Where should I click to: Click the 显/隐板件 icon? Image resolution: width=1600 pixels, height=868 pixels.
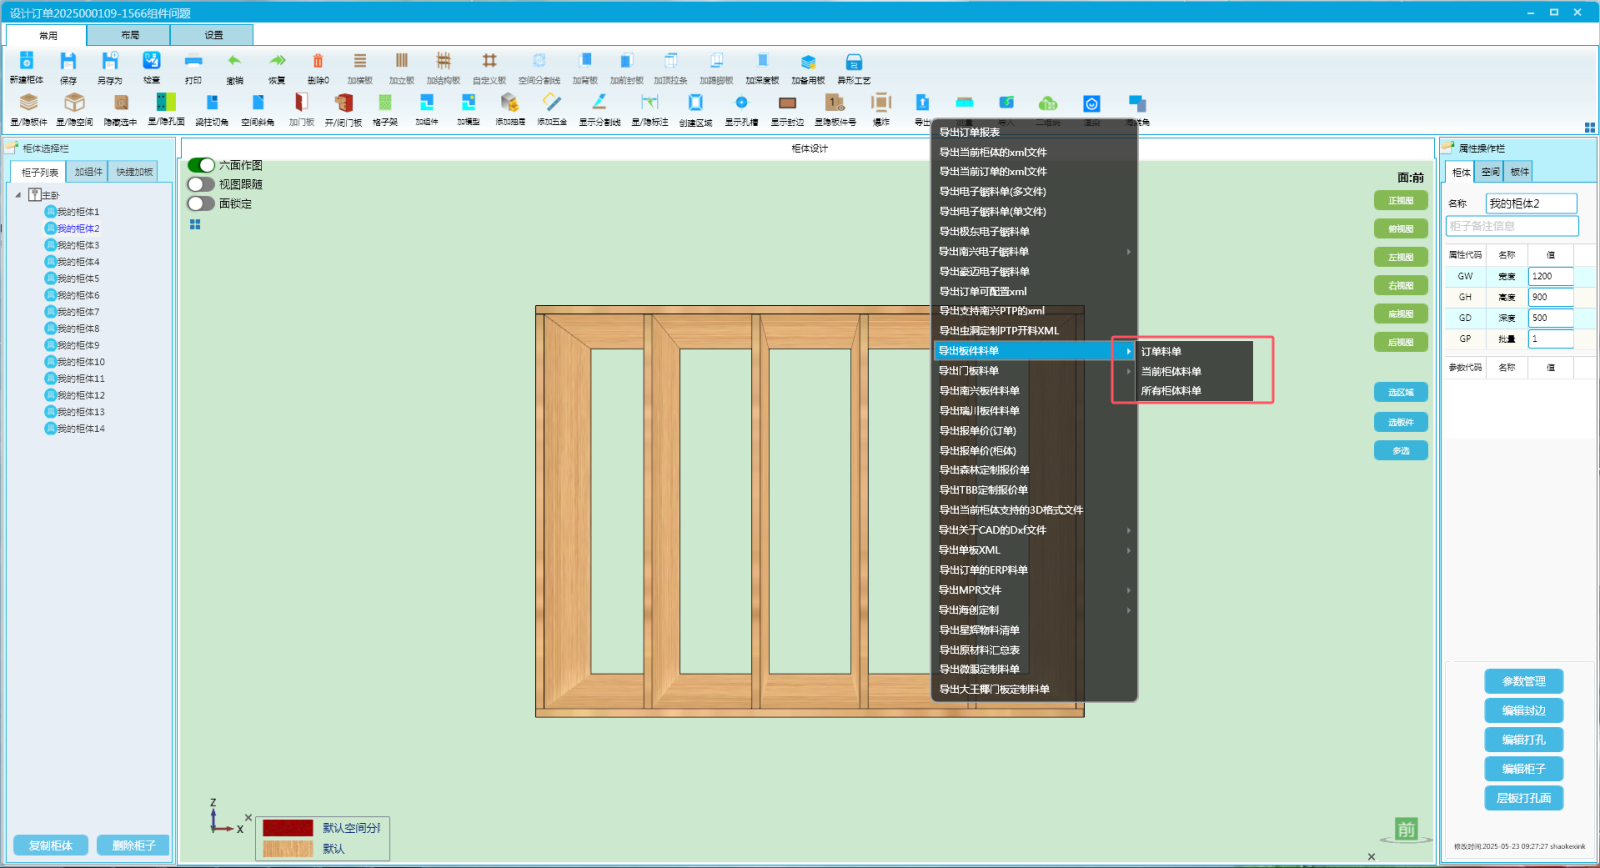(x=29, y=102)
